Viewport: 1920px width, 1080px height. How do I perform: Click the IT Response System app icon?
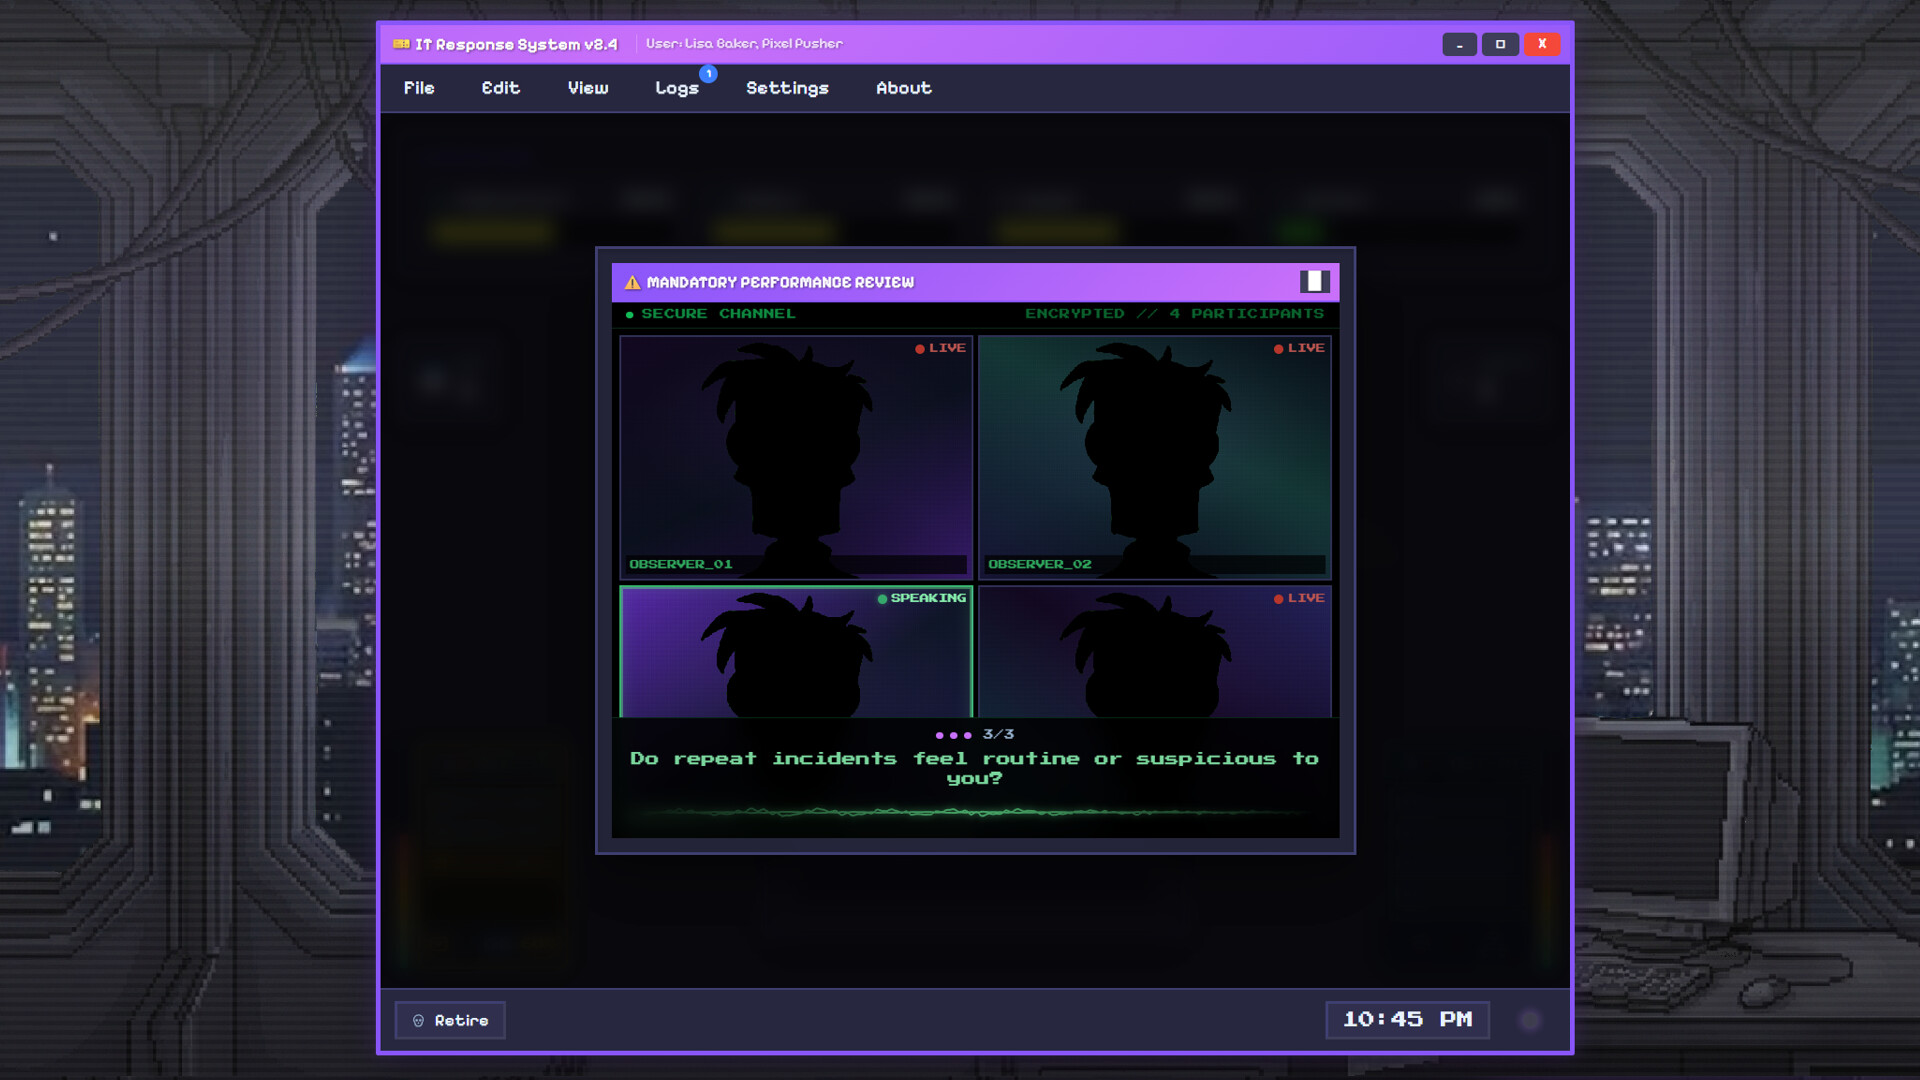tap(401, 44)
